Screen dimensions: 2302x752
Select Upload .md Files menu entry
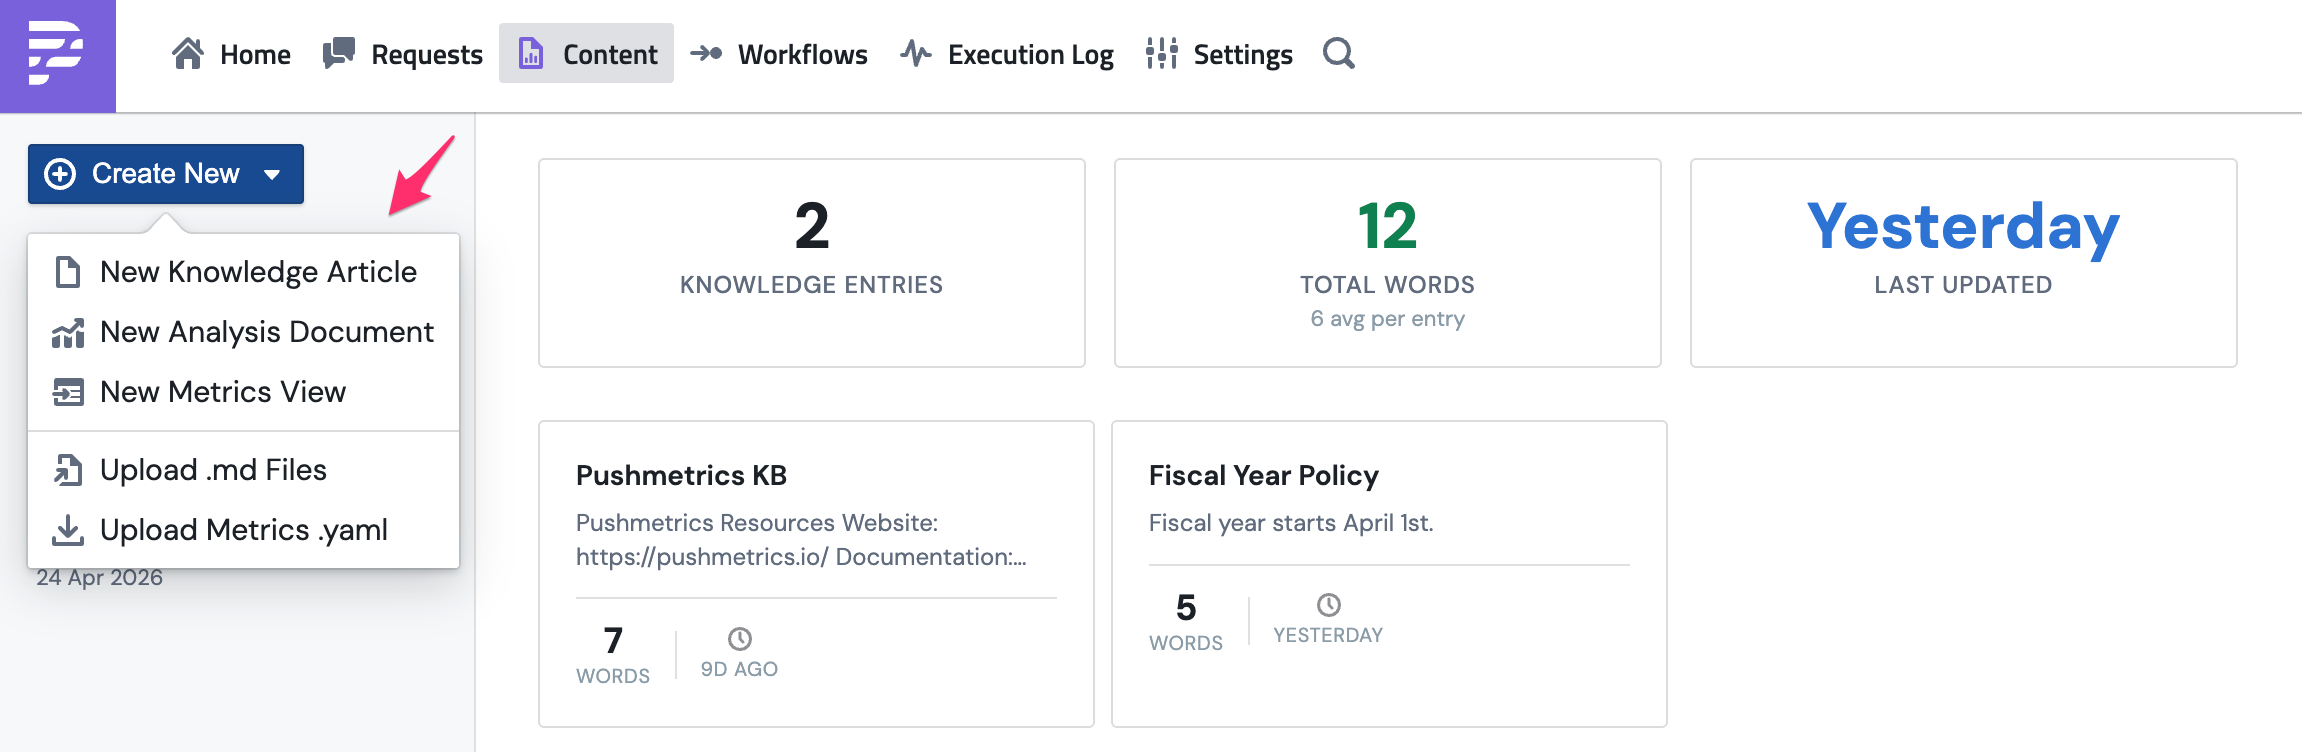pyautogui.click(x=243, y=470)
